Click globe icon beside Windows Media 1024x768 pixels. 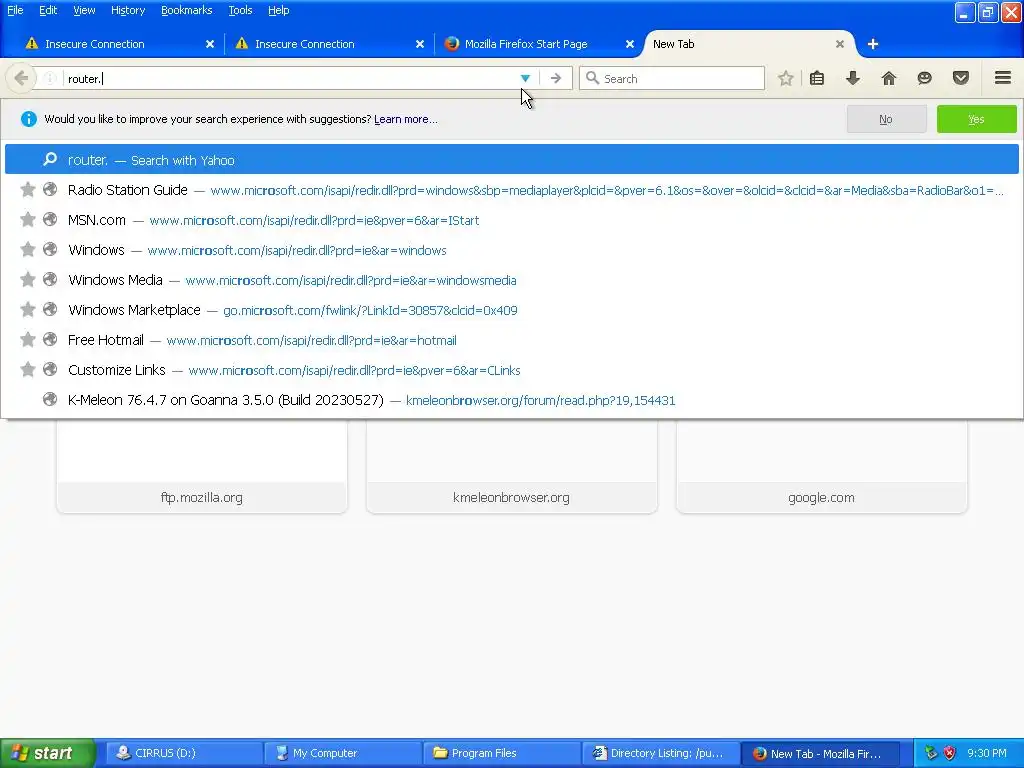50,280
